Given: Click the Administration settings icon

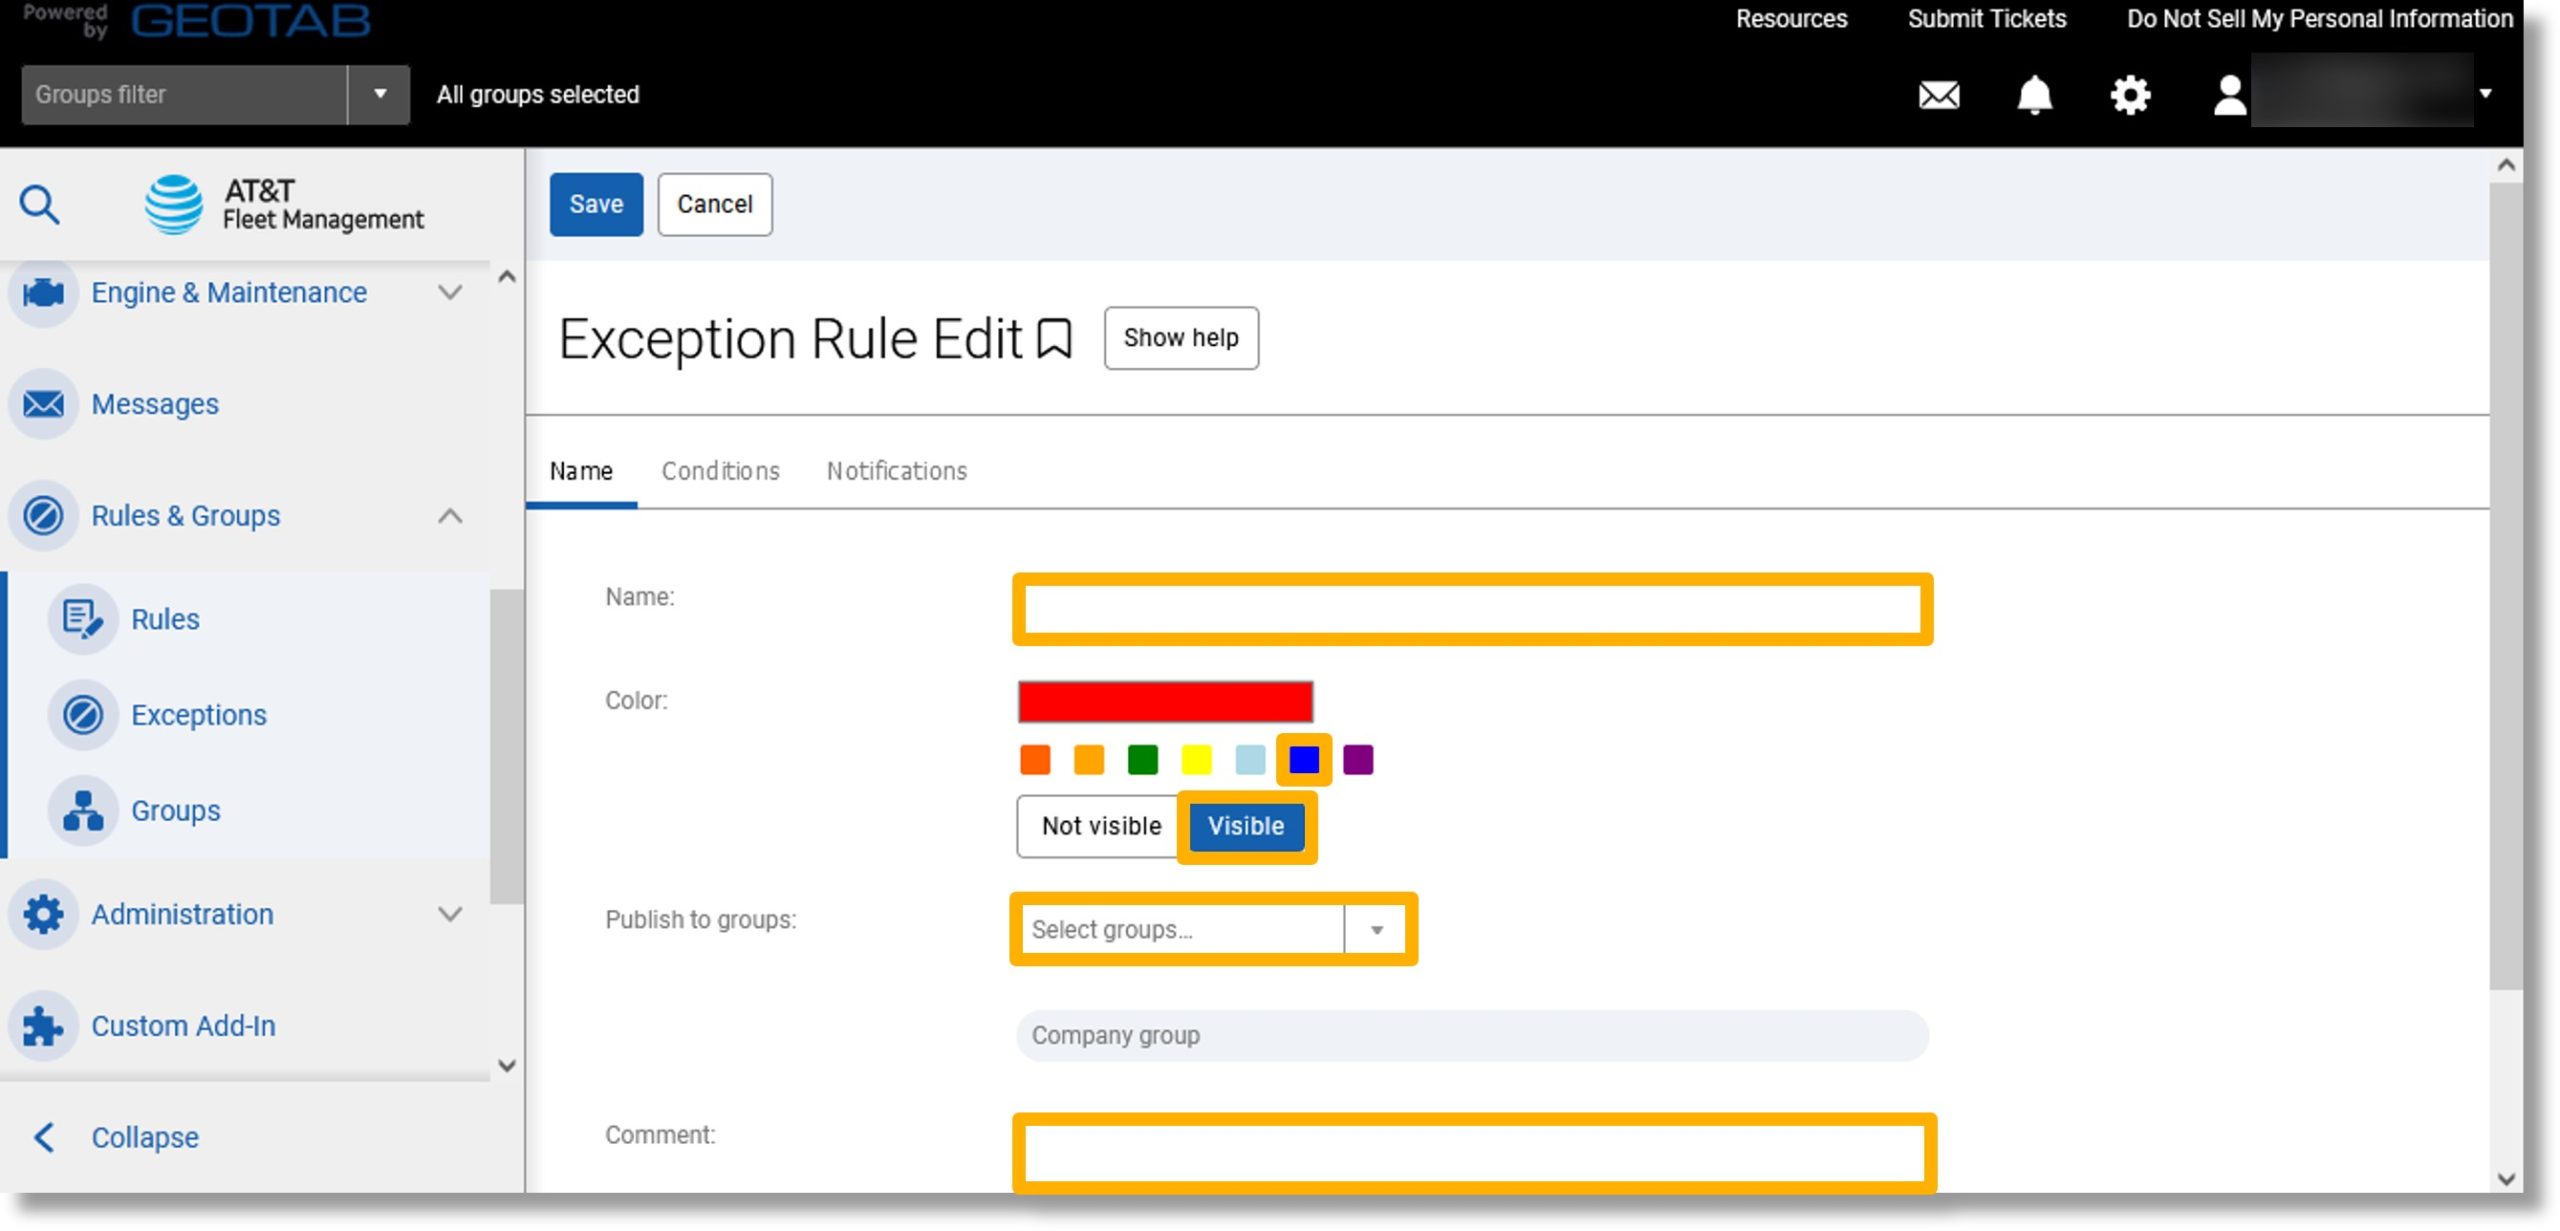Looking at the screenshot, I should click(x=44, y=914).
